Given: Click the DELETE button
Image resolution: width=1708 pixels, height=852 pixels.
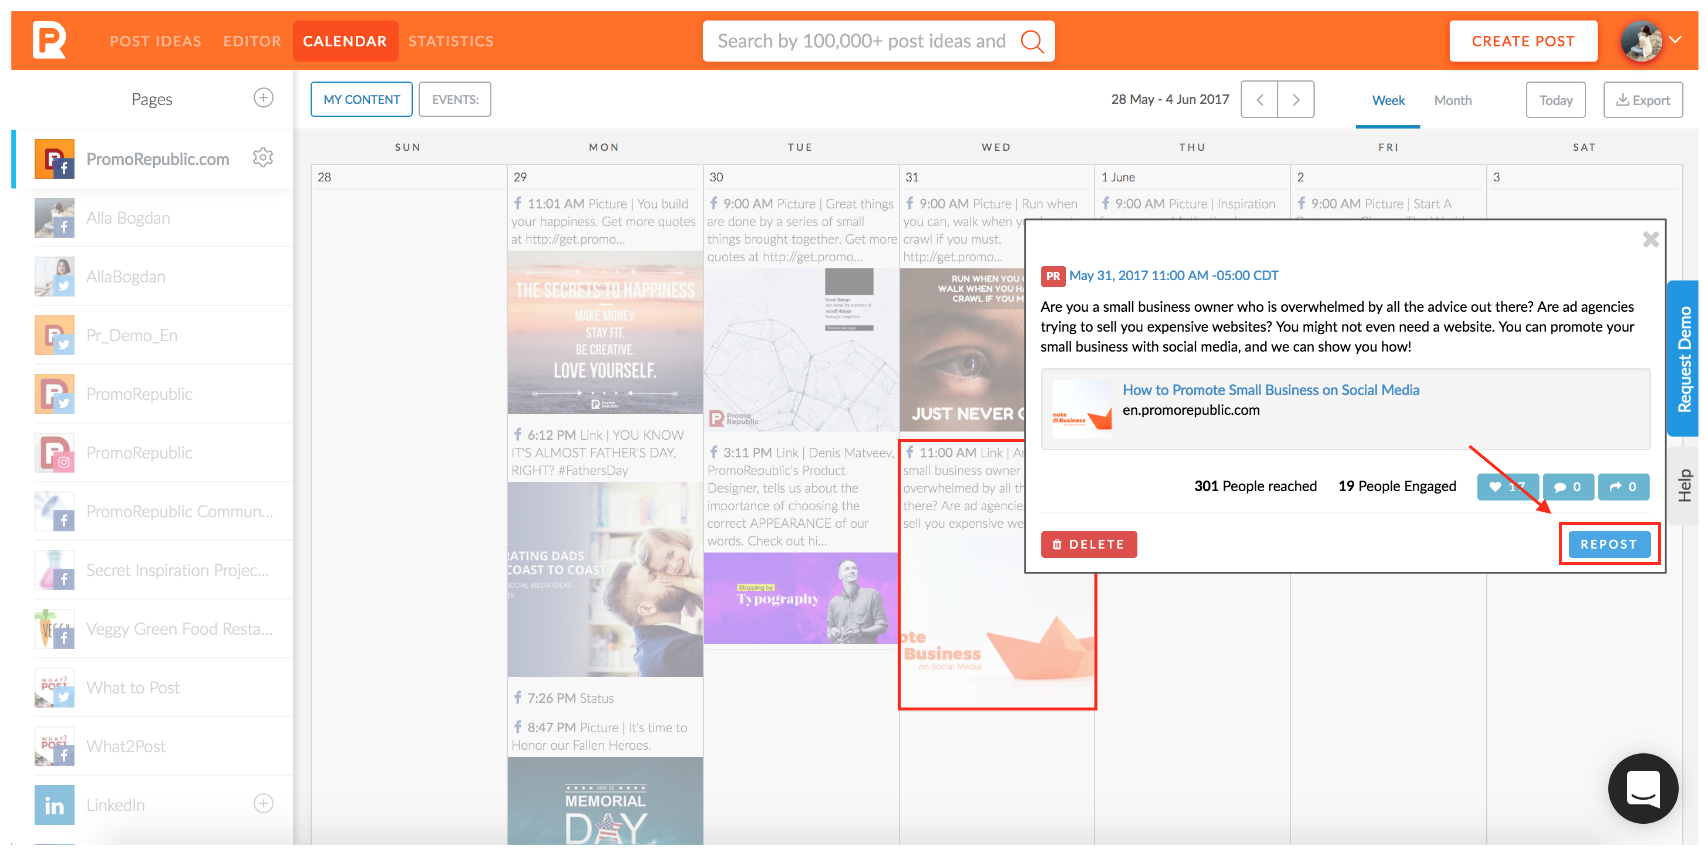Looking at the screenshot, I should pos(1089,544).
